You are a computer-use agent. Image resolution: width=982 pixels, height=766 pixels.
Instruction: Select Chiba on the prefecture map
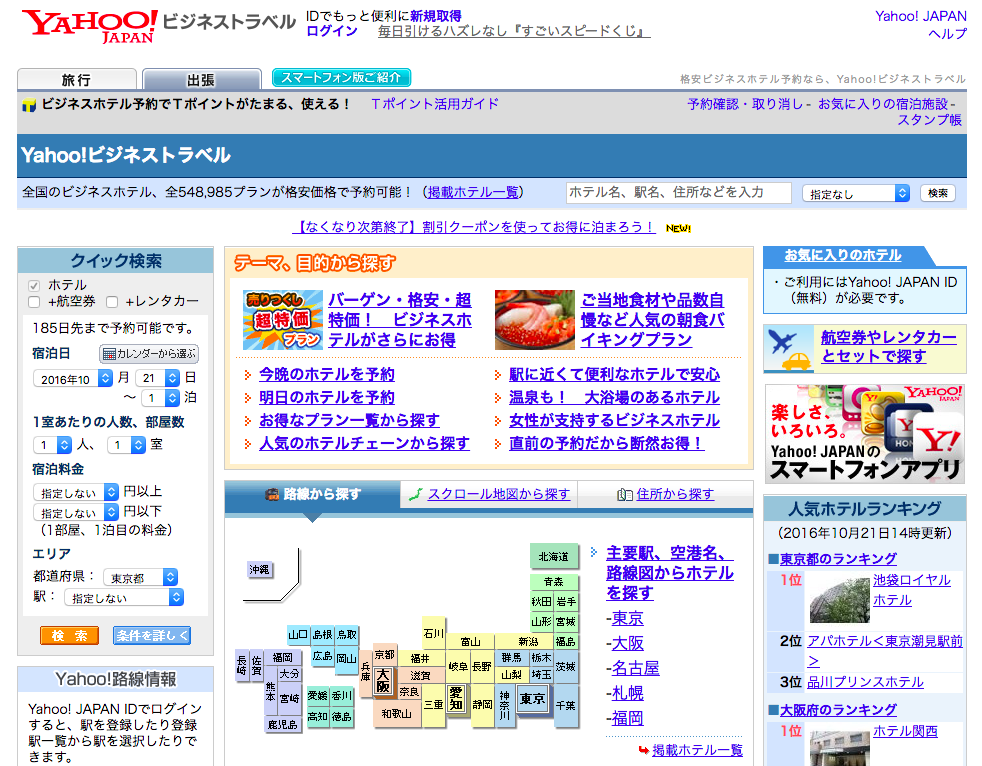click(x=566, y=706)
